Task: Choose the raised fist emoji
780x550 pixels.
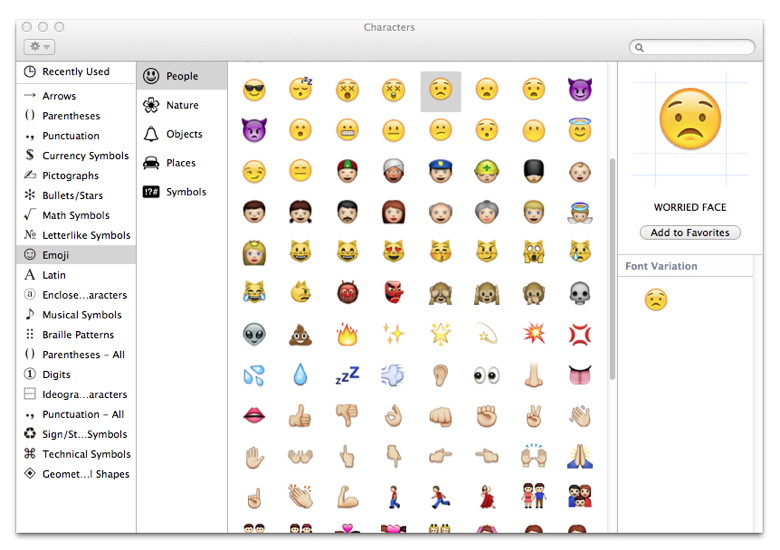Action: tap(487, 416)
